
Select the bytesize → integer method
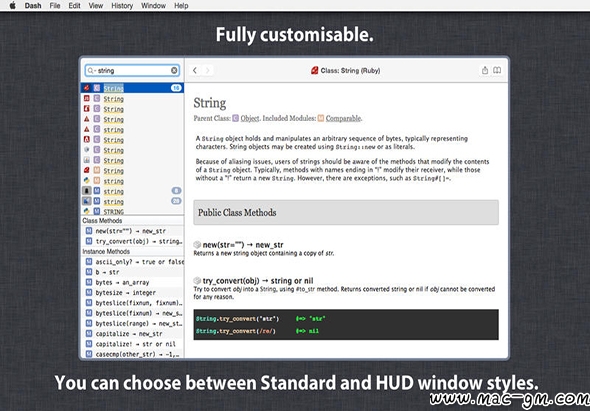pyautogui.click(x=132, y=292)
